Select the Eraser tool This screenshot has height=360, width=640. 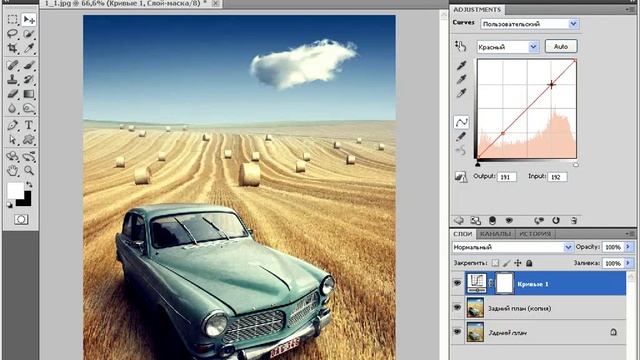[13, 94]
